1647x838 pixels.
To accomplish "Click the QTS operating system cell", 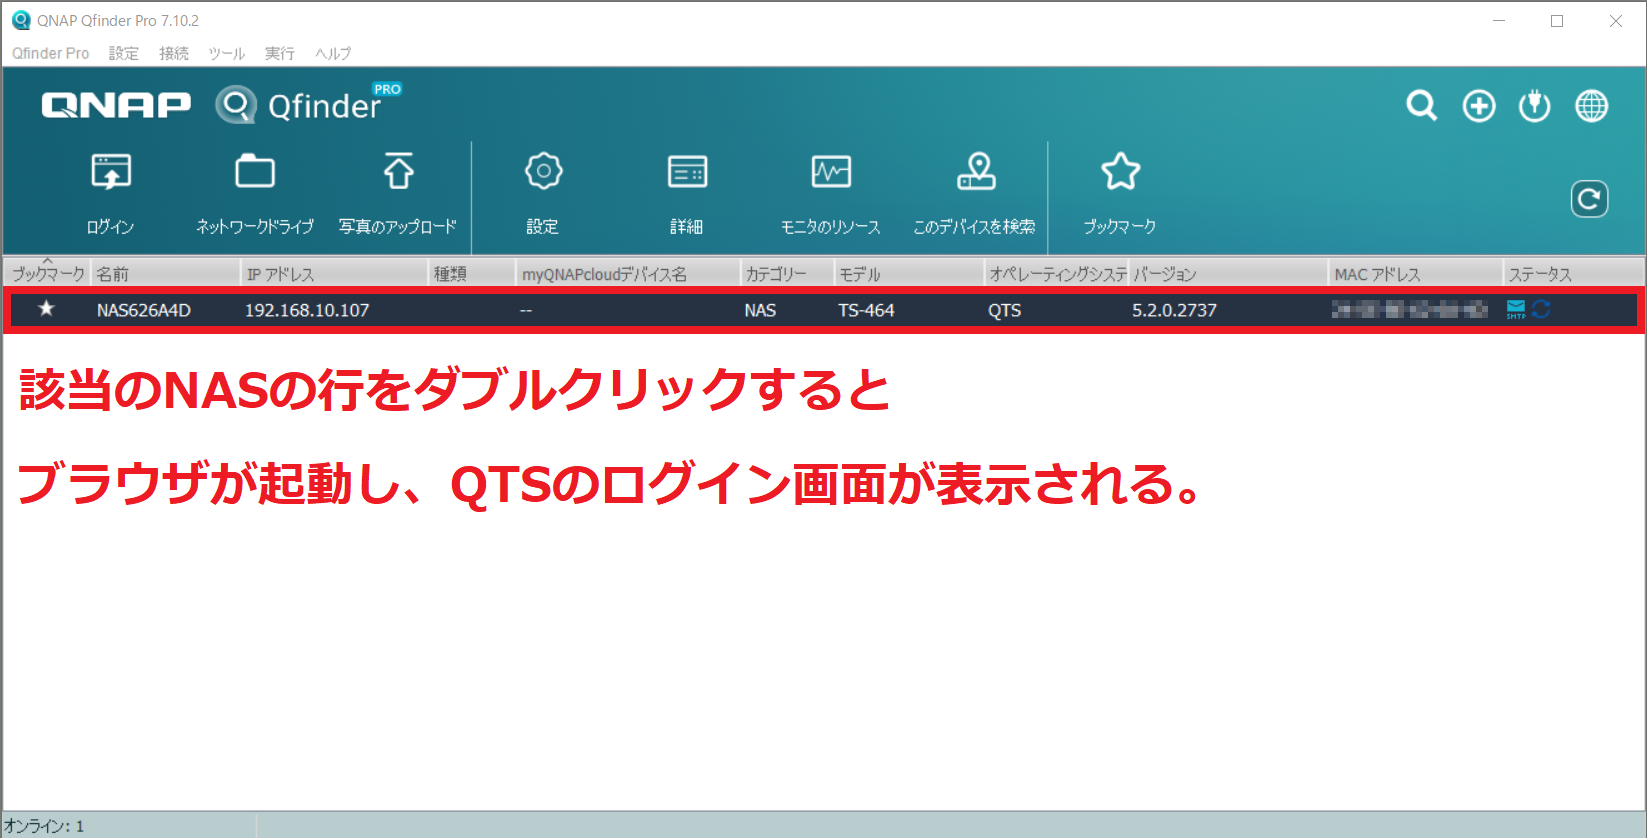I will point(1005,310).
